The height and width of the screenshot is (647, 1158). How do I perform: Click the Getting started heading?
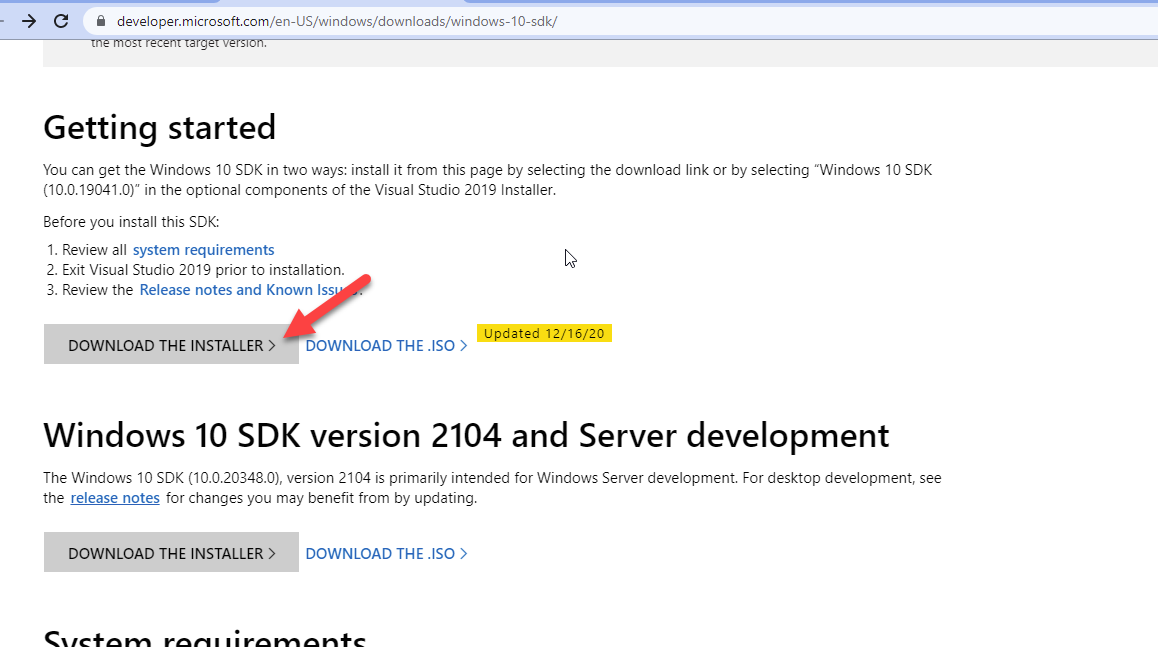pos(160,128)
